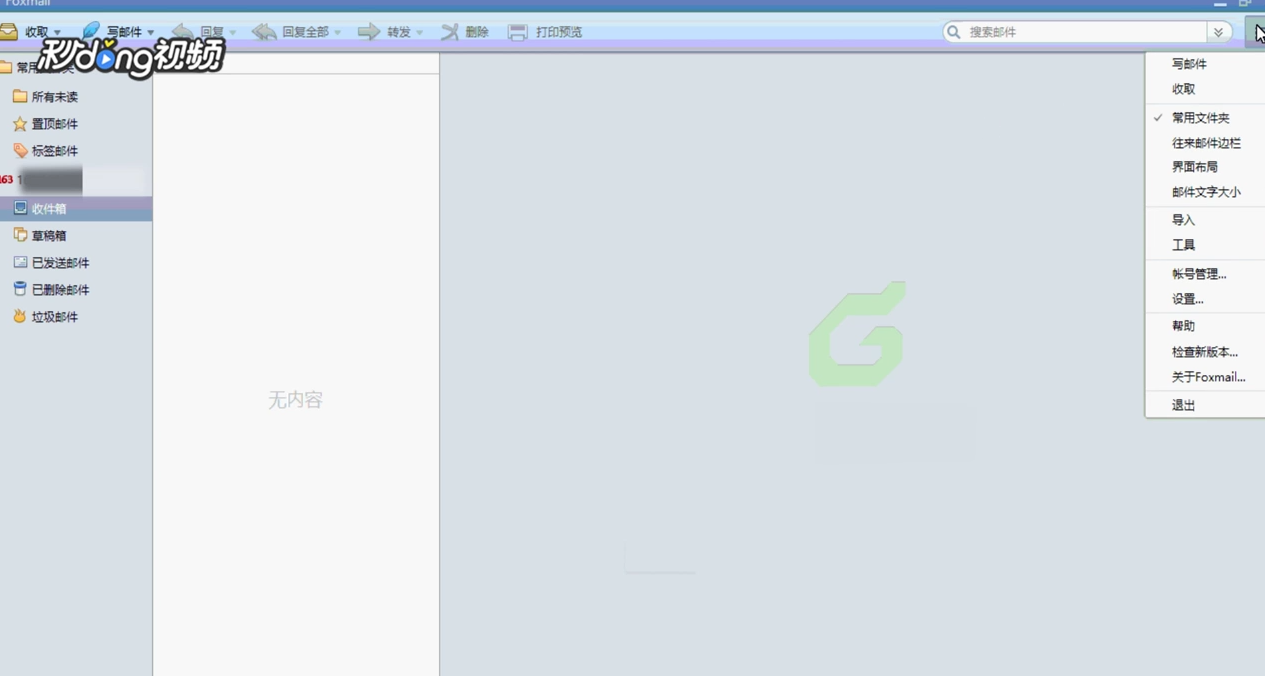1265x676 pixels.
Task: Expand the advanced search options chevron
Action: click(1218, 32)
